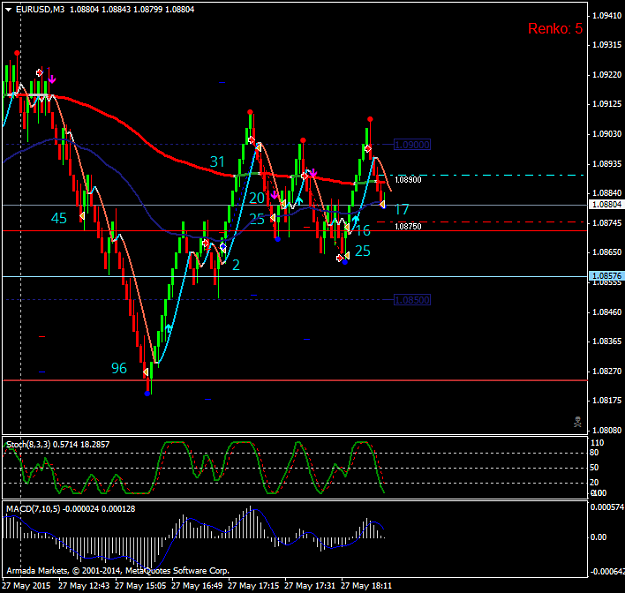This screenshot has width=625, height=593.
Task: Select the 27 May 18:11 time label
Action: click(366, 586)
